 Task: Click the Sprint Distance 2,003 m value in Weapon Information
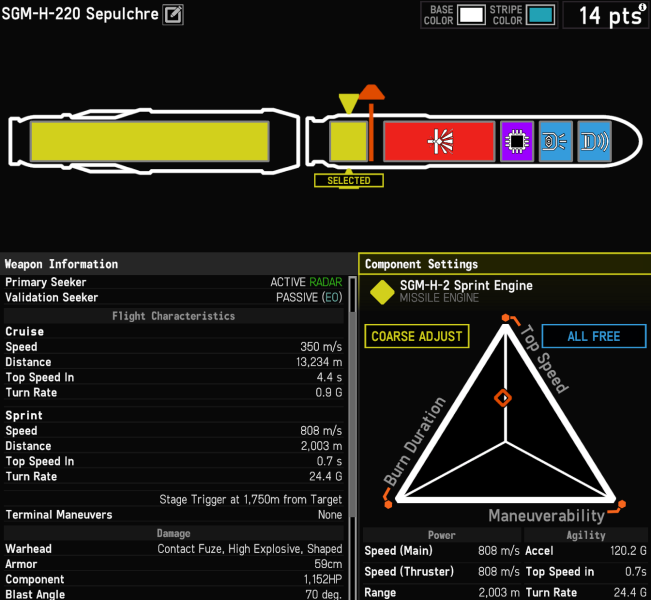coord(321,446)
